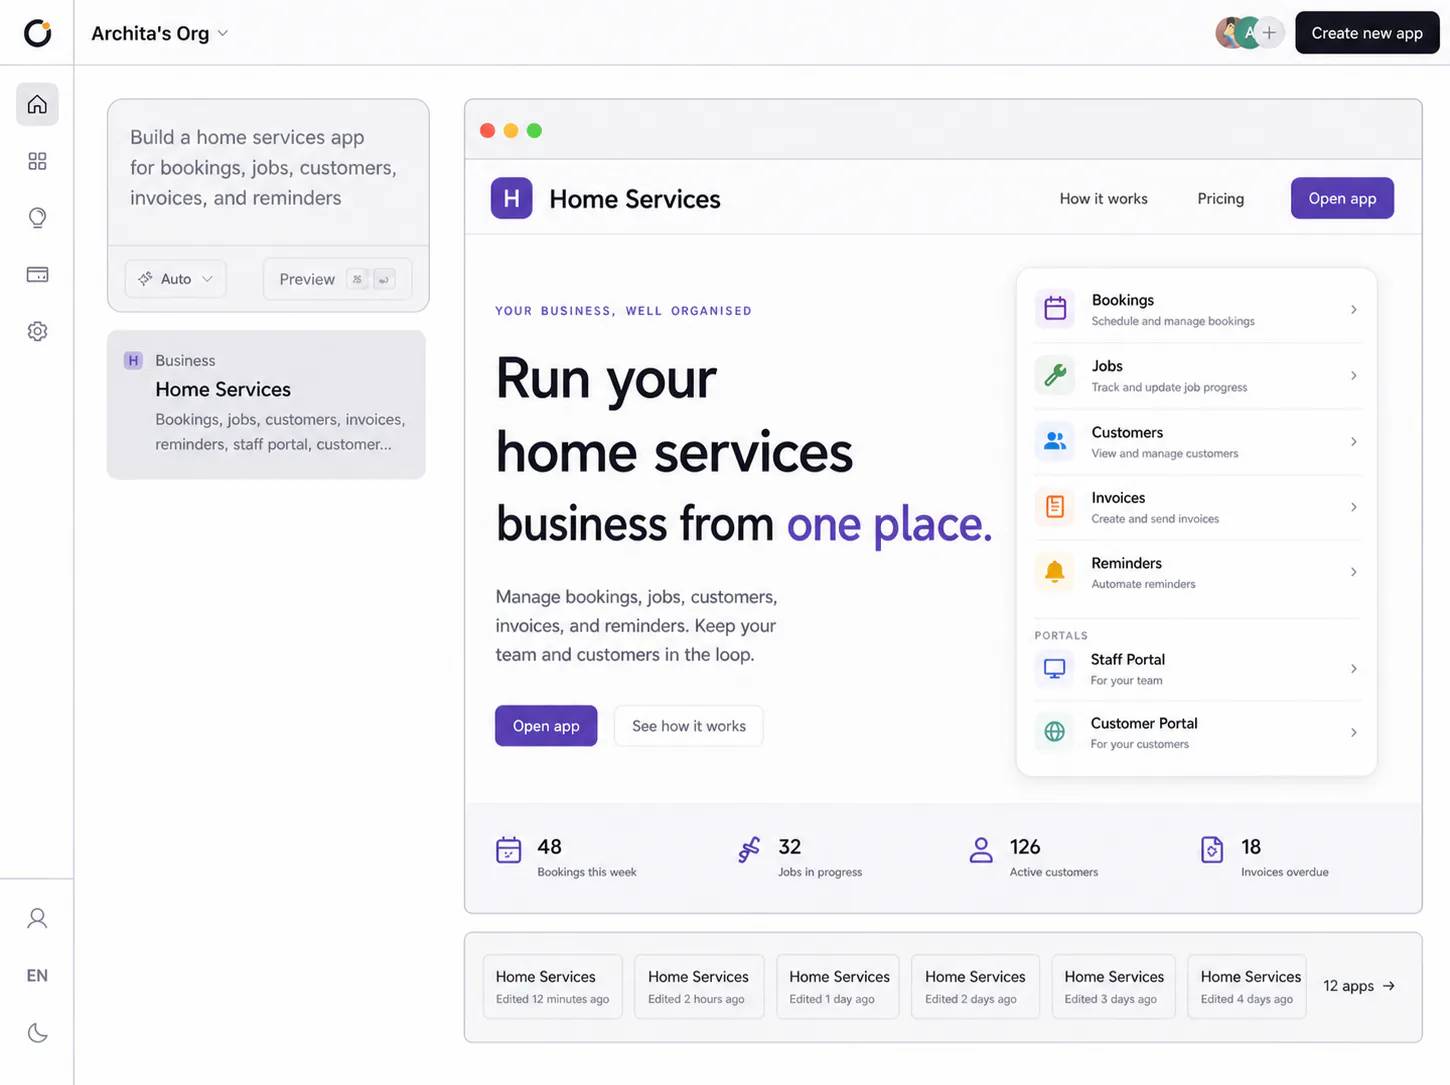Expand the Invoices row chevron

tap(1354, 507)
